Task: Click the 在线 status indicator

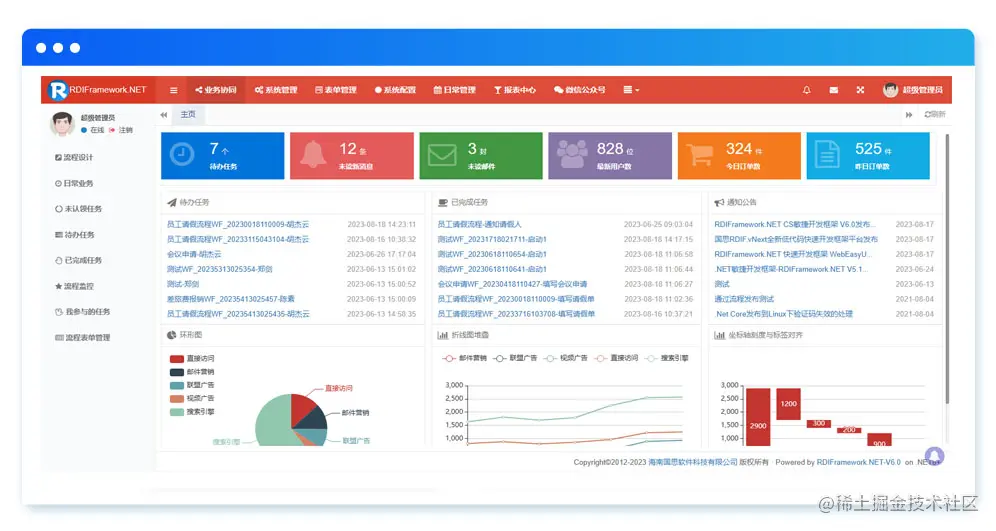Action: coord(93,130)
